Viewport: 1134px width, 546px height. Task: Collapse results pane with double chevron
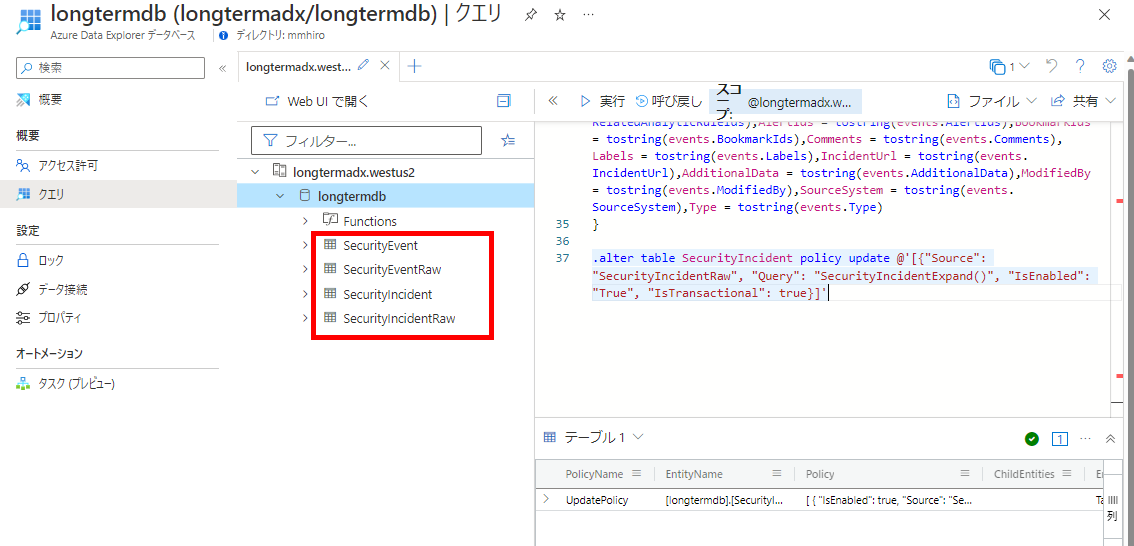pyautogui.click(x=1110, y=438)
